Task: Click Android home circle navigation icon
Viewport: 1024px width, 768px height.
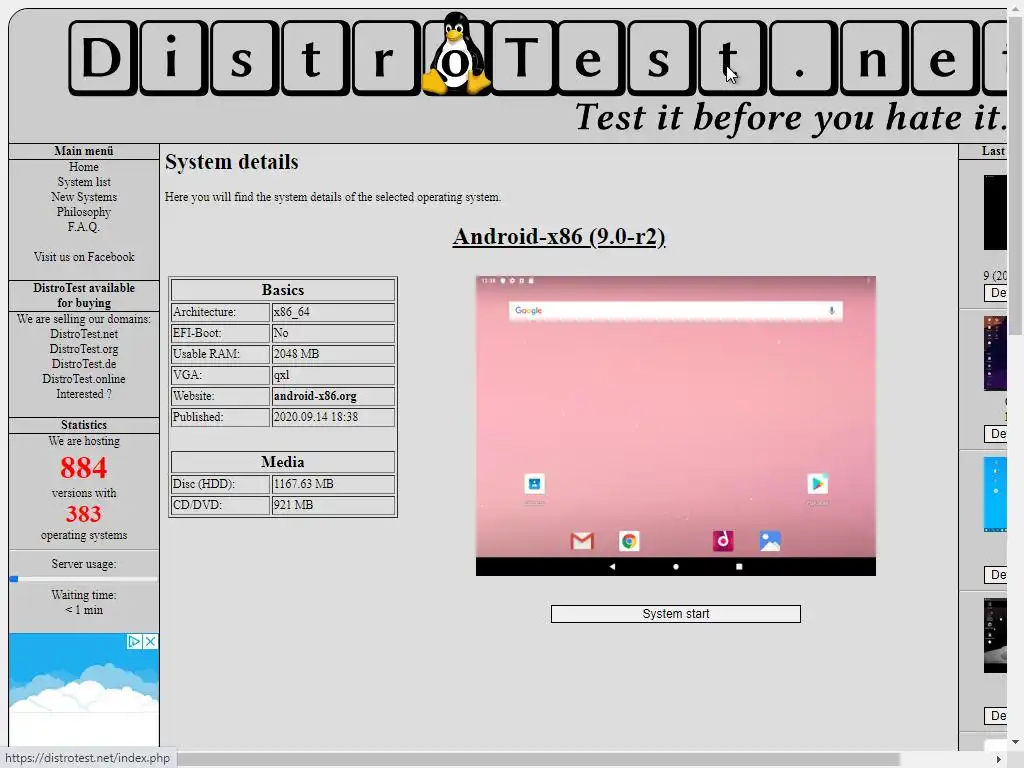Action: (676, 567)
